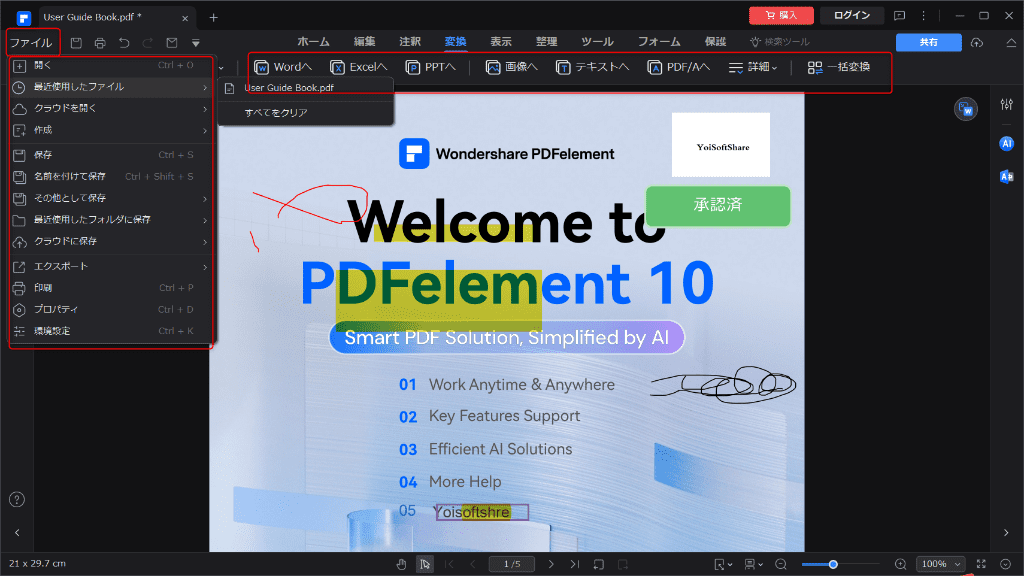Select 開く in the file menu
Viewport: 1024px width, 576px height.
(111, 65)
